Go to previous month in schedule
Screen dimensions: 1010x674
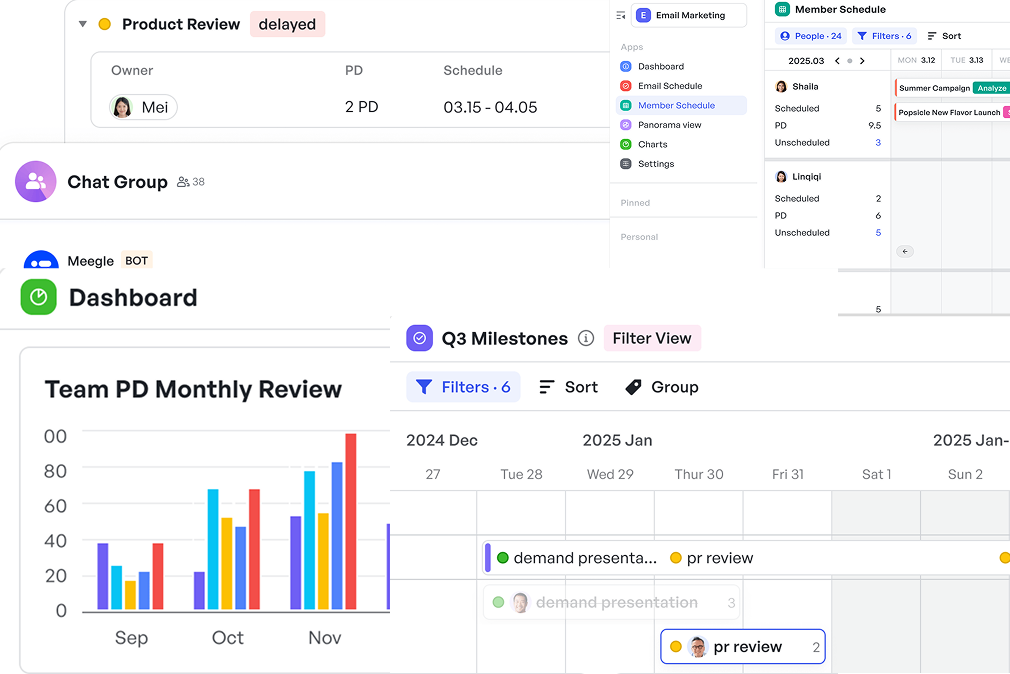tap(837, 61)
